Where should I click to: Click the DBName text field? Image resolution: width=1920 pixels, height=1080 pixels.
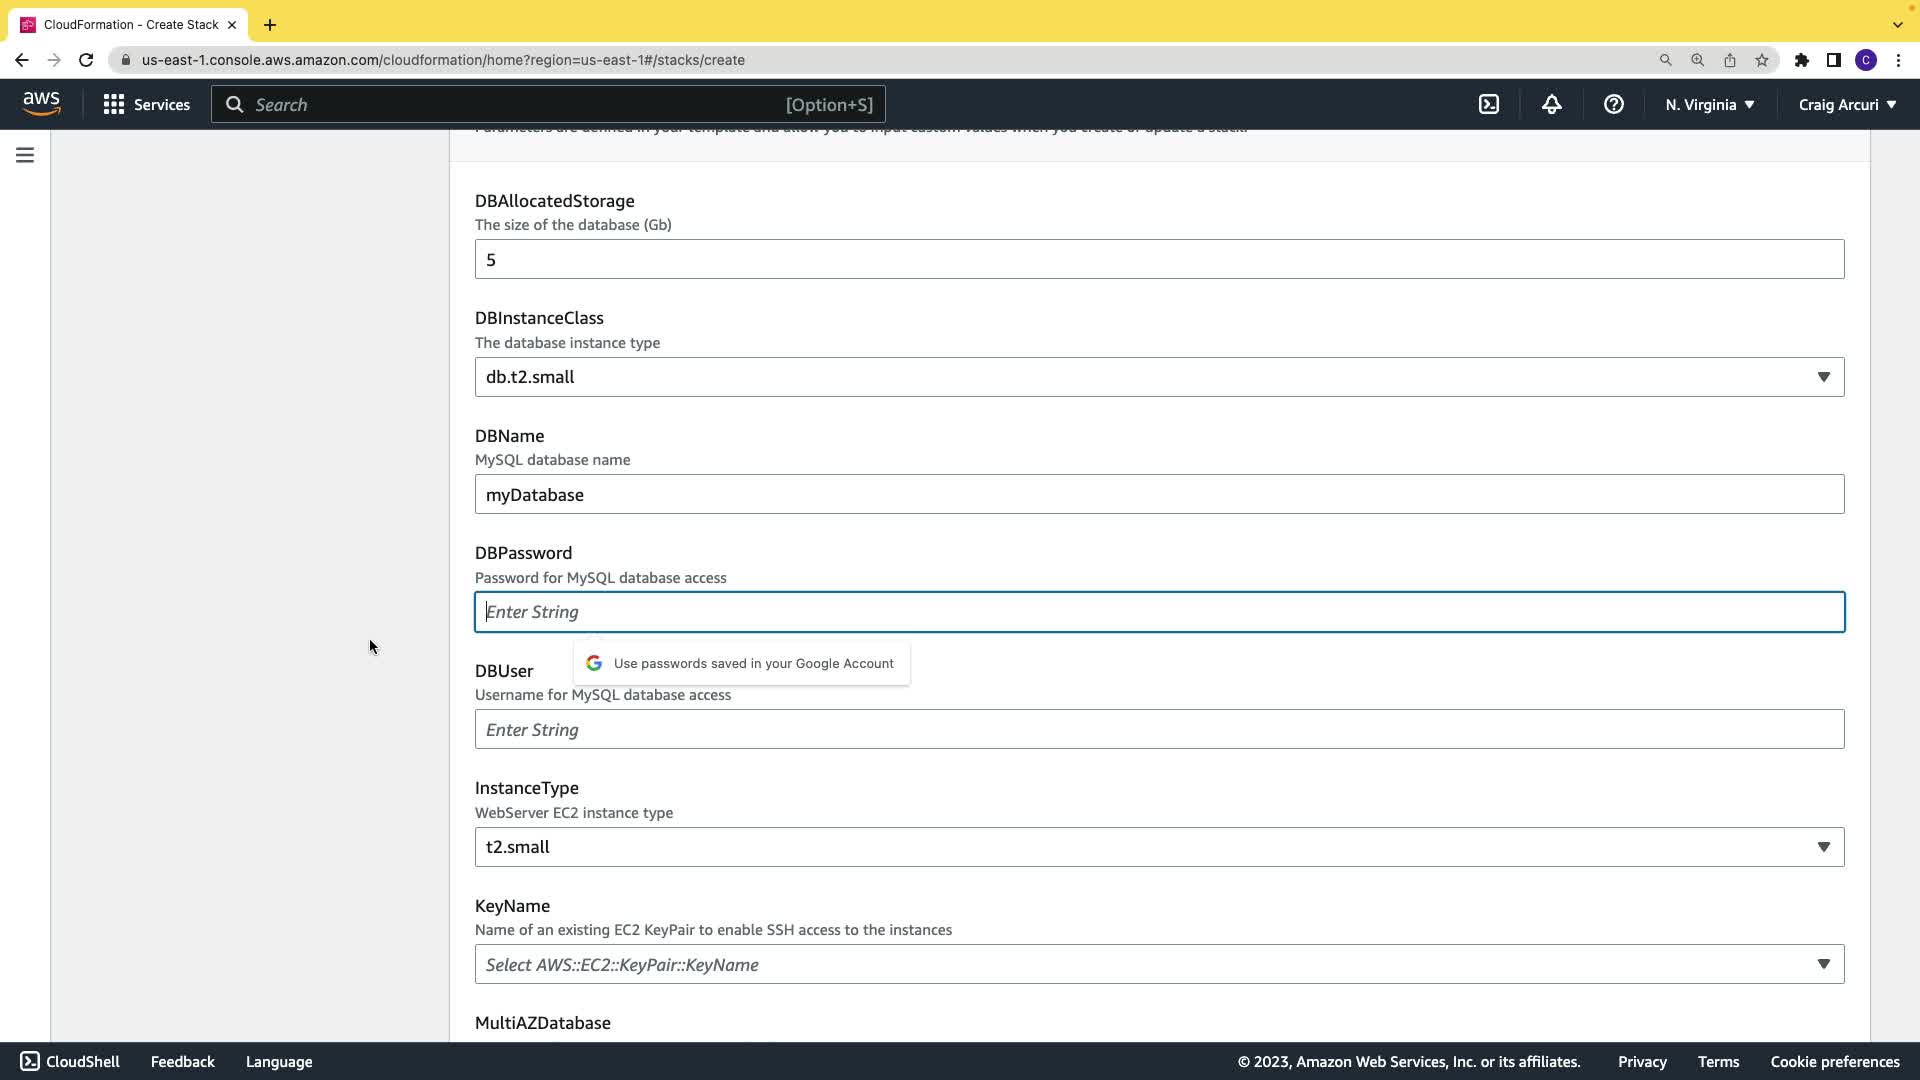pos(1159,494)
